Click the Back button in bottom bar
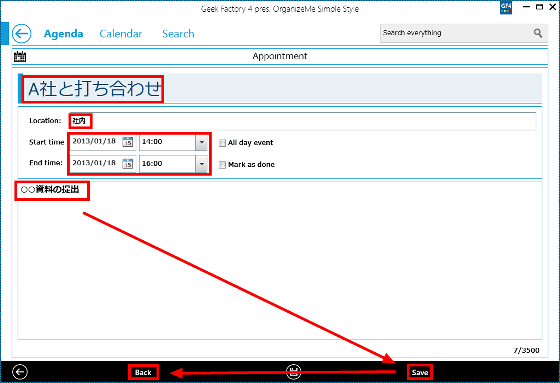The width and height of the screenshot is (560, 383). (143, 372)
